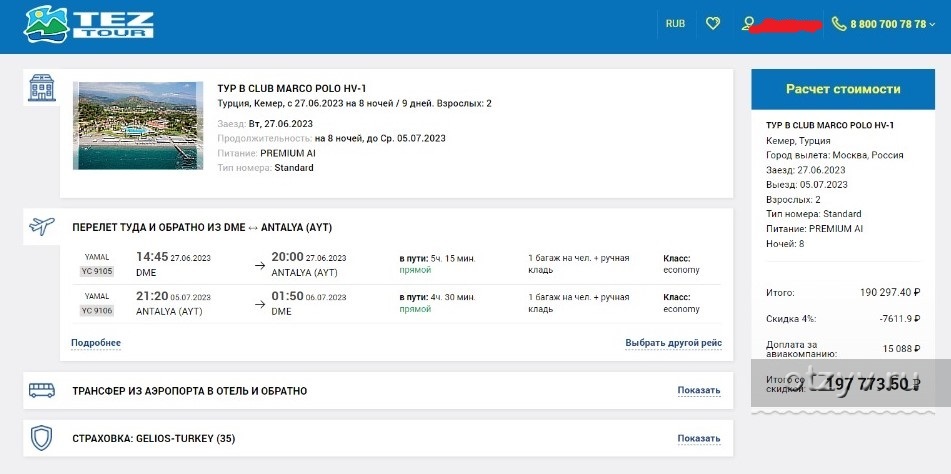Click the Расчет стоимости header
Viewport: 951px width, 474px height.
842,89
